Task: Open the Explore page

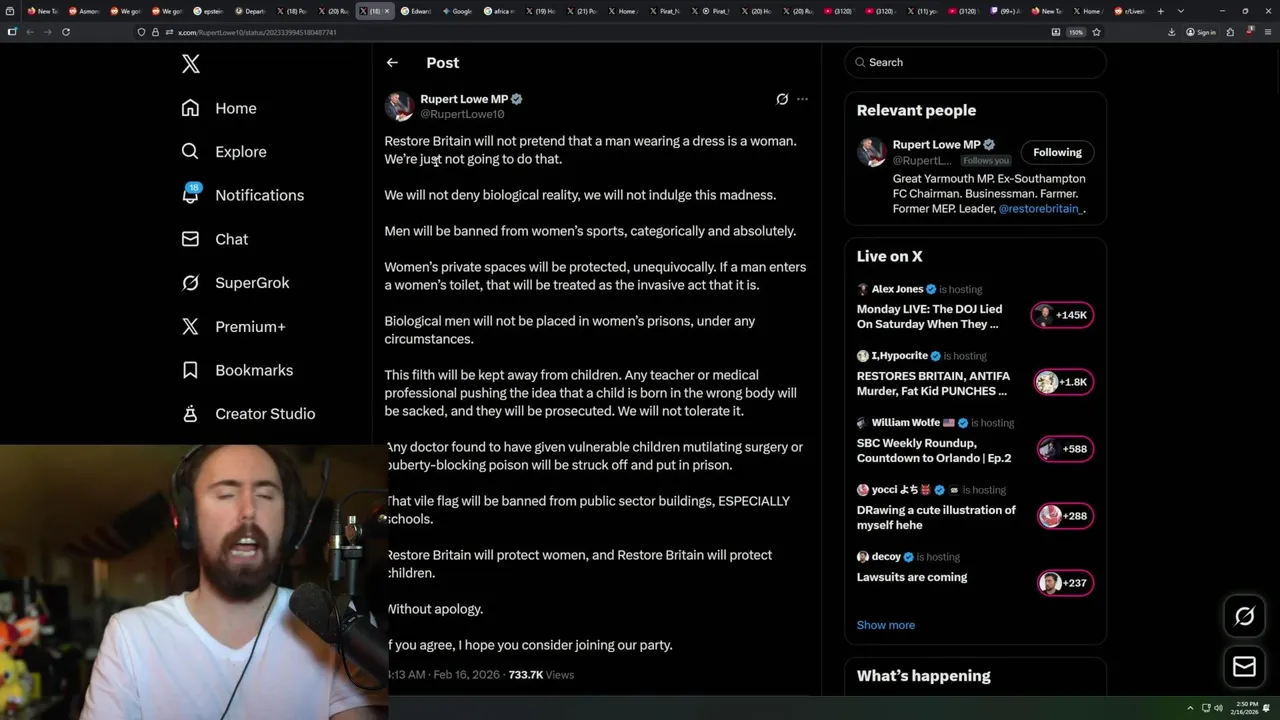Action: [224, 152]
